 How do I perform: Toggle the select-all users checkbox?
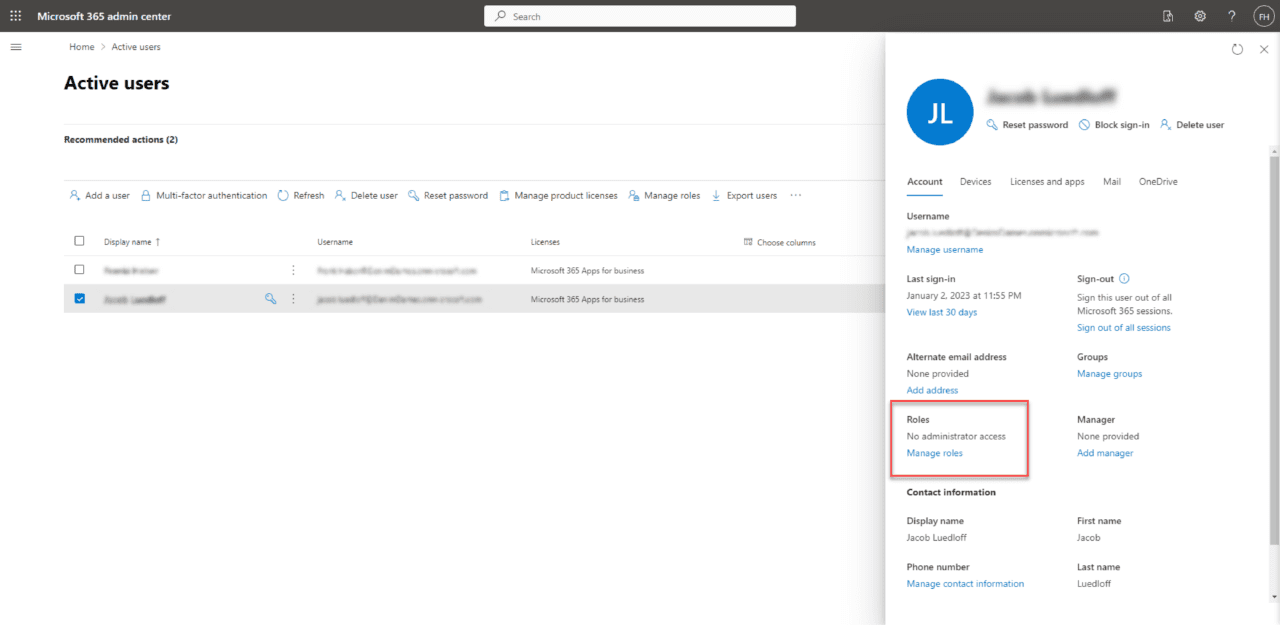[80, 241]
